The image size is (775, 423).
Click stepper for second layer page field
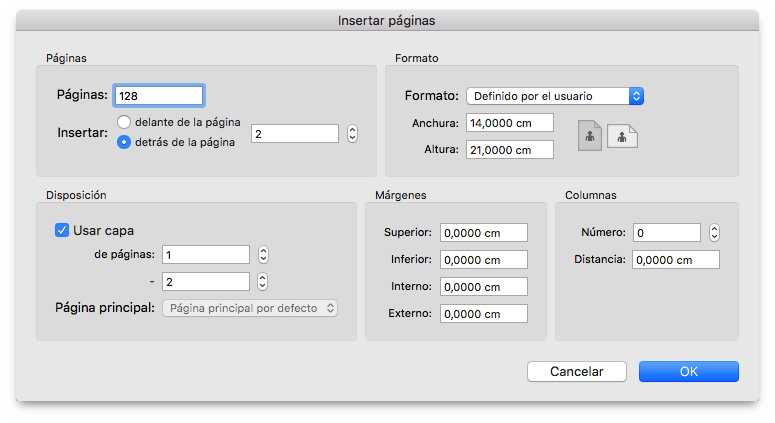pyautogui.click(x=263, y=282)
